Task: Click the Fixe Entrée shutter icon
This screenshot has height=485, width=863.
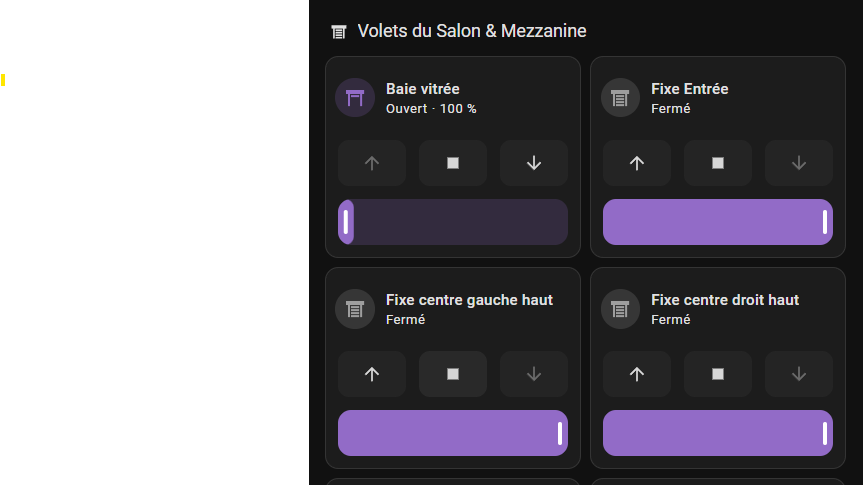Action: pyautogui.click(x=620, y=98)
